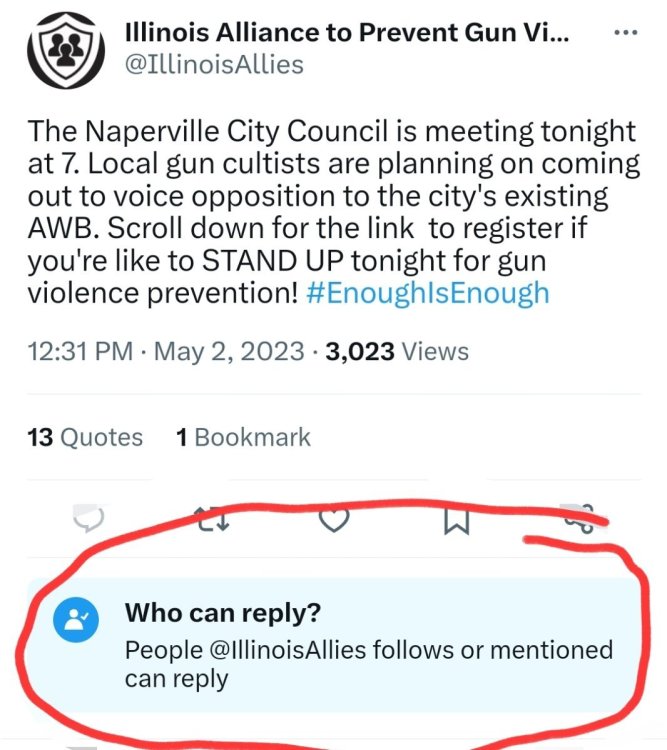Viewport: 667px width, 750px height.
Task: Like the tweet with heart icon
Action: 334,520
